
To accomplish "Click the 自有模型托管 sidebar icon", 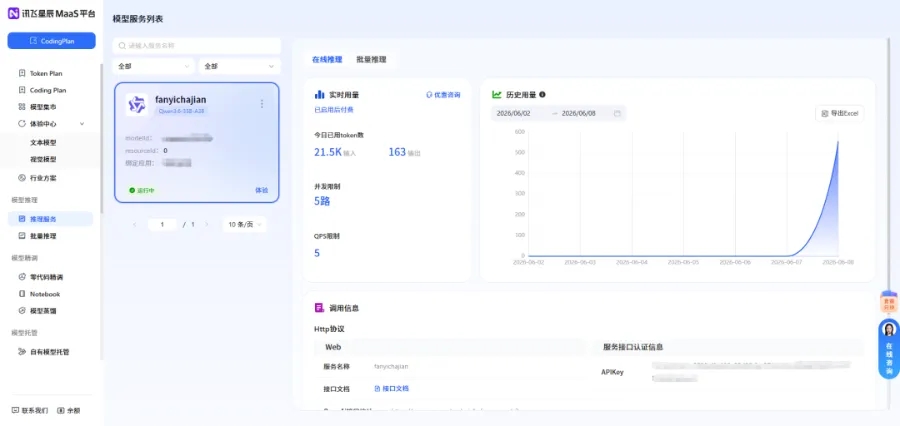I will click(x=22, y=352).
